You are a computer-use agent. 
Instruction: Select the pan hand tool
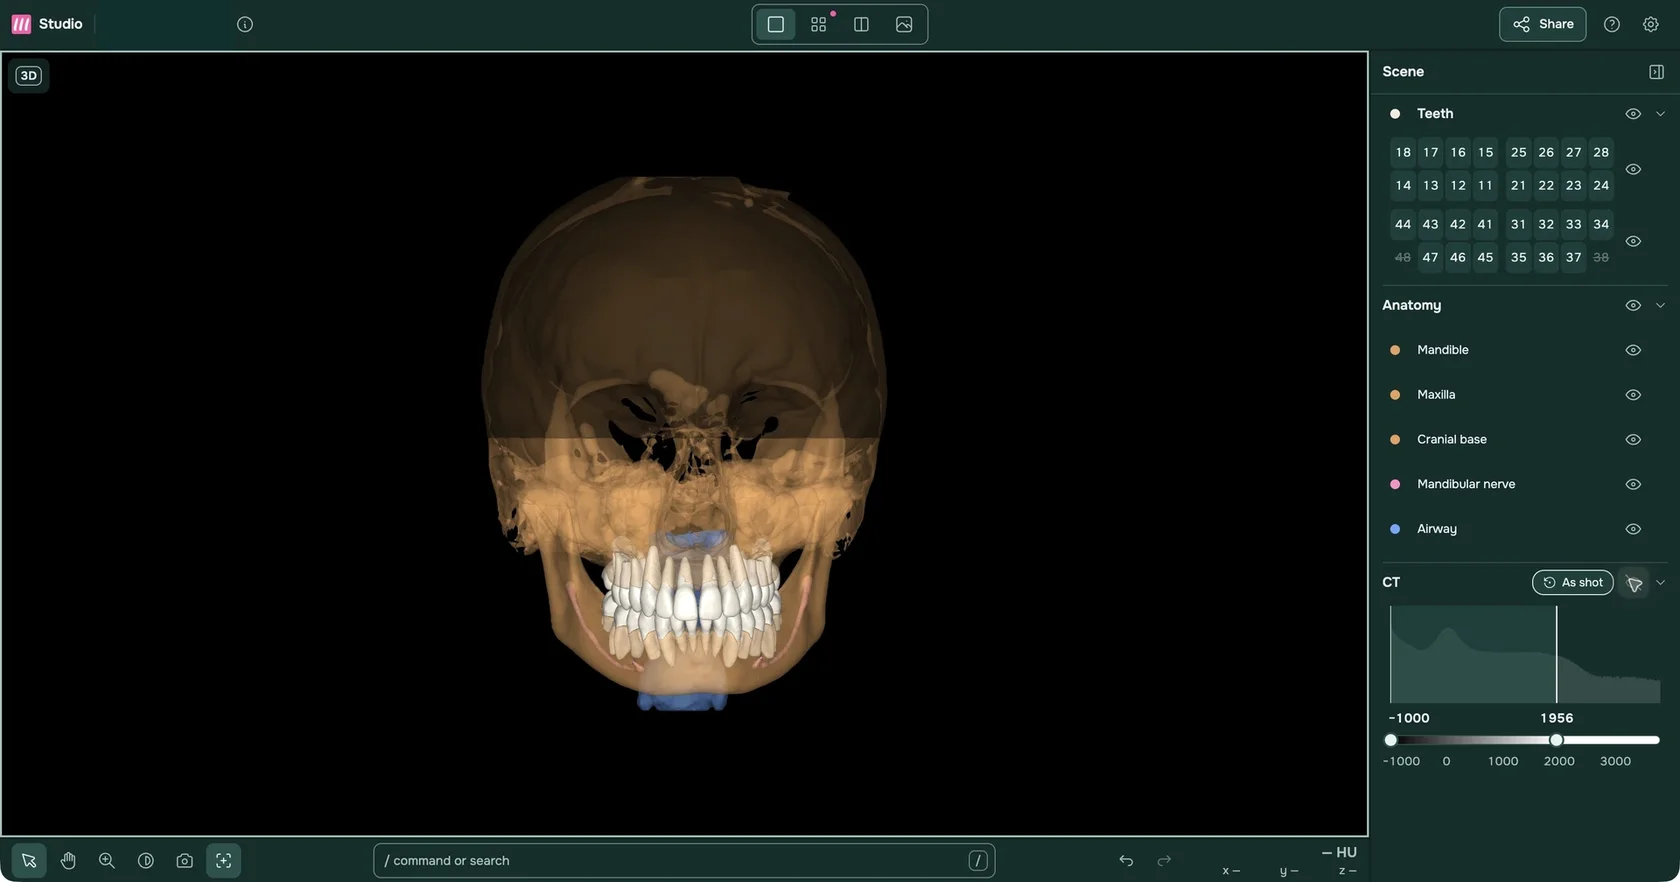[x=68, y=860]
